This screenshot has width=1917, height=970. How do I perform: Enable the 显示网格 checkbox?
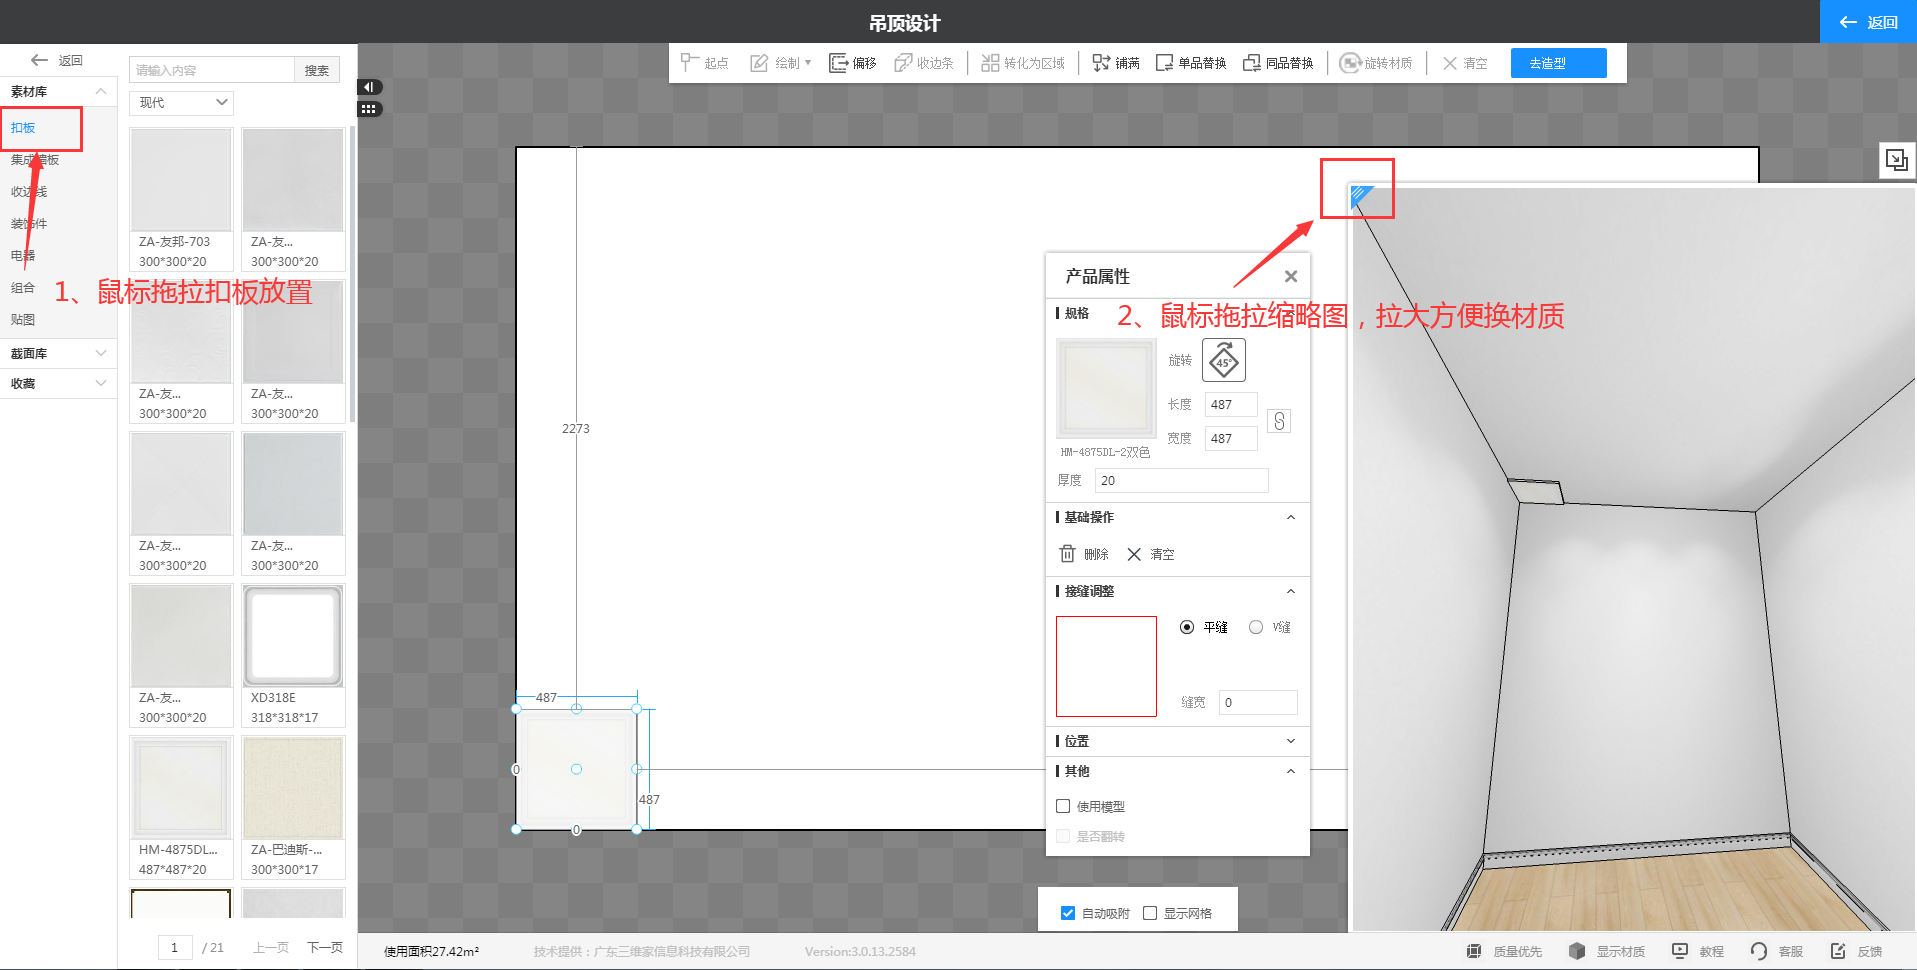(x=1150, y=913)
